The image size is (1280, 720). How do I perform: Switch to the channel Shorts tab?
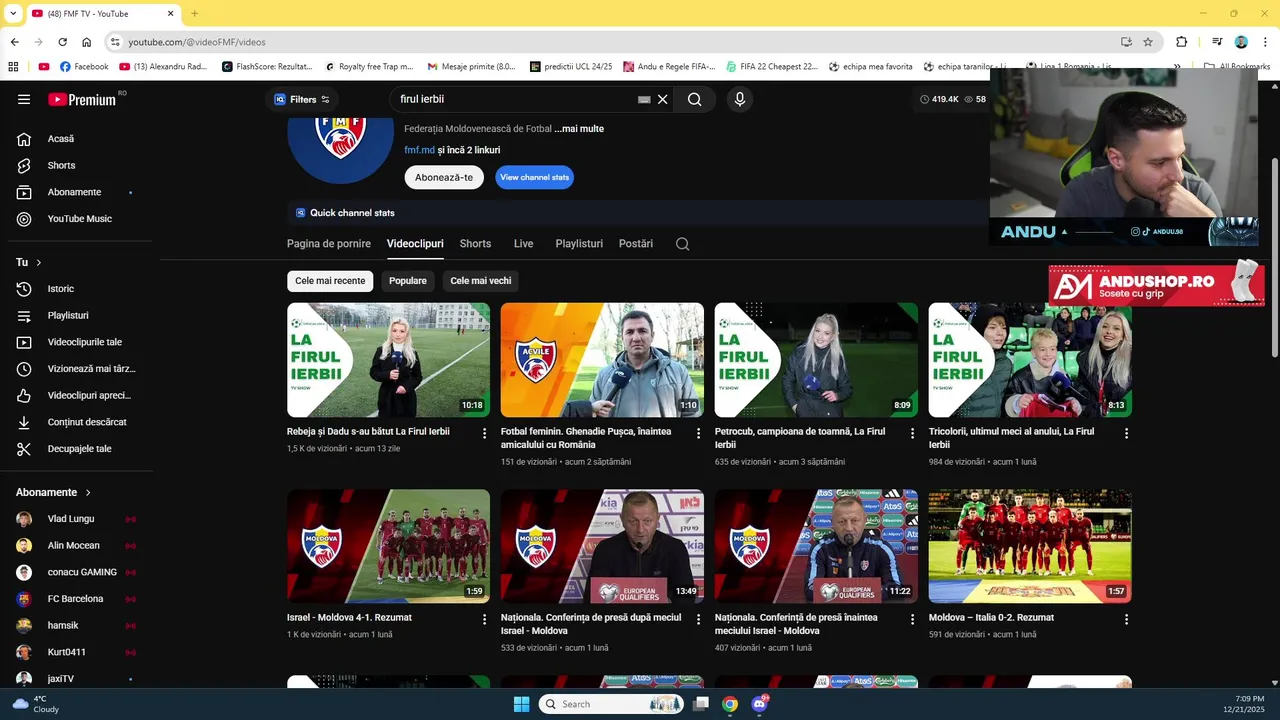click(475, 244)
